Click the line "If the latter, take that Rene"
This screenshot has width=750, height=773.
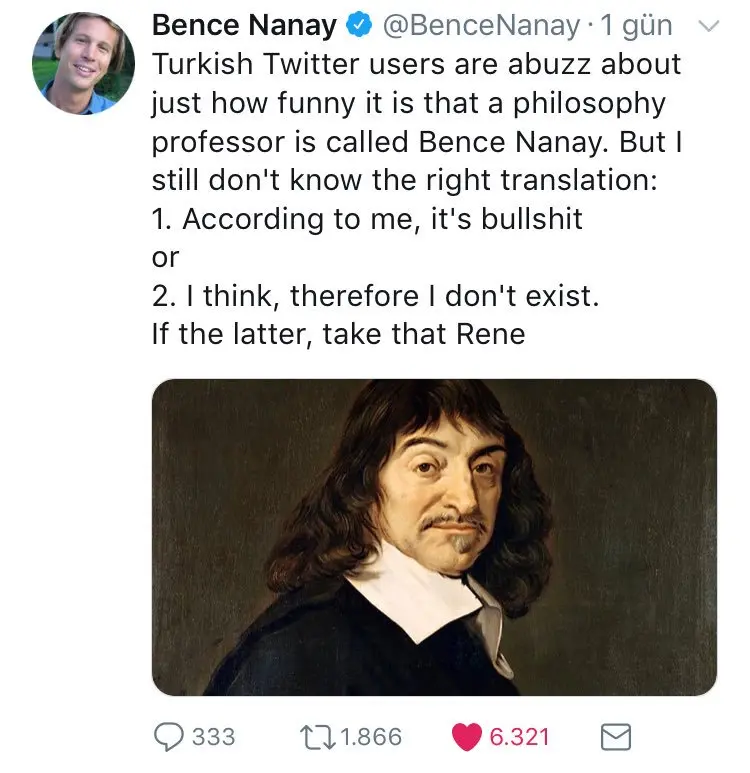(x=338, y=334)
